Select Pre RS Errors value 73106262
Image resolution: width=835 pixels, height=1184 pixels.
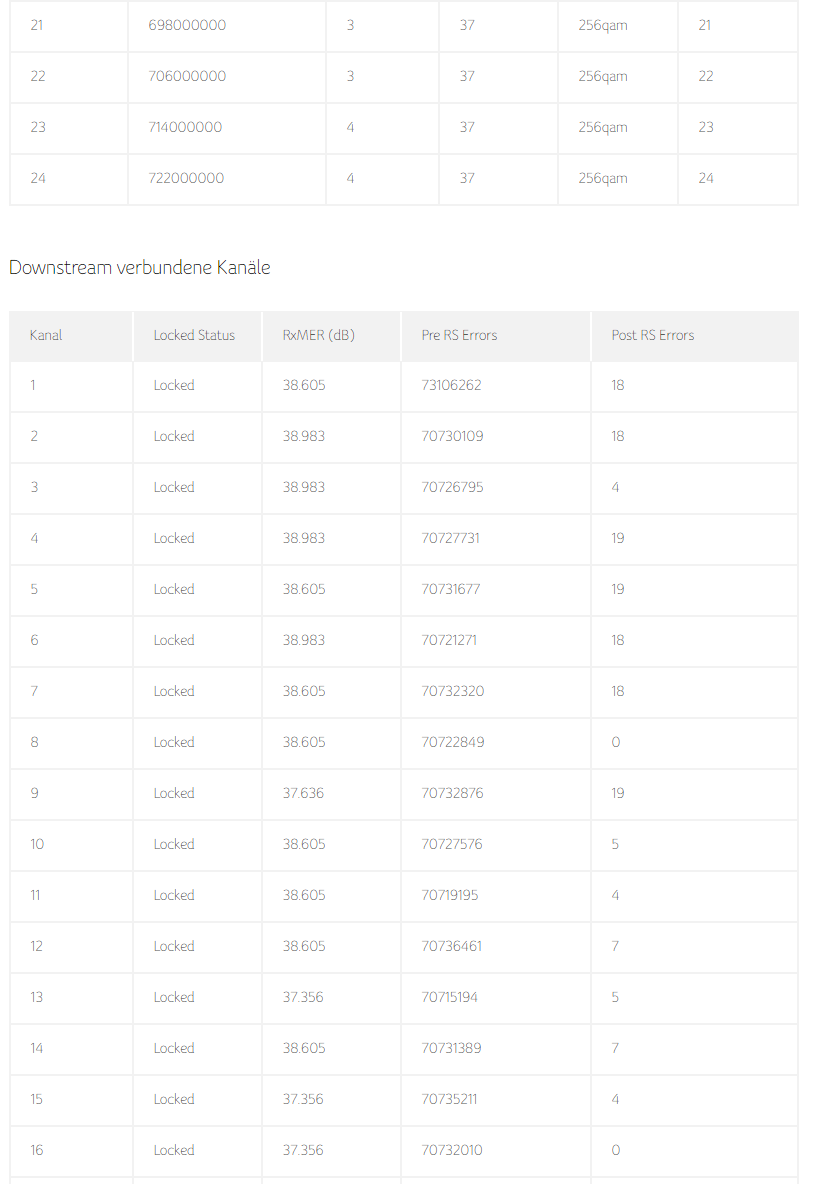click(451, 385)
